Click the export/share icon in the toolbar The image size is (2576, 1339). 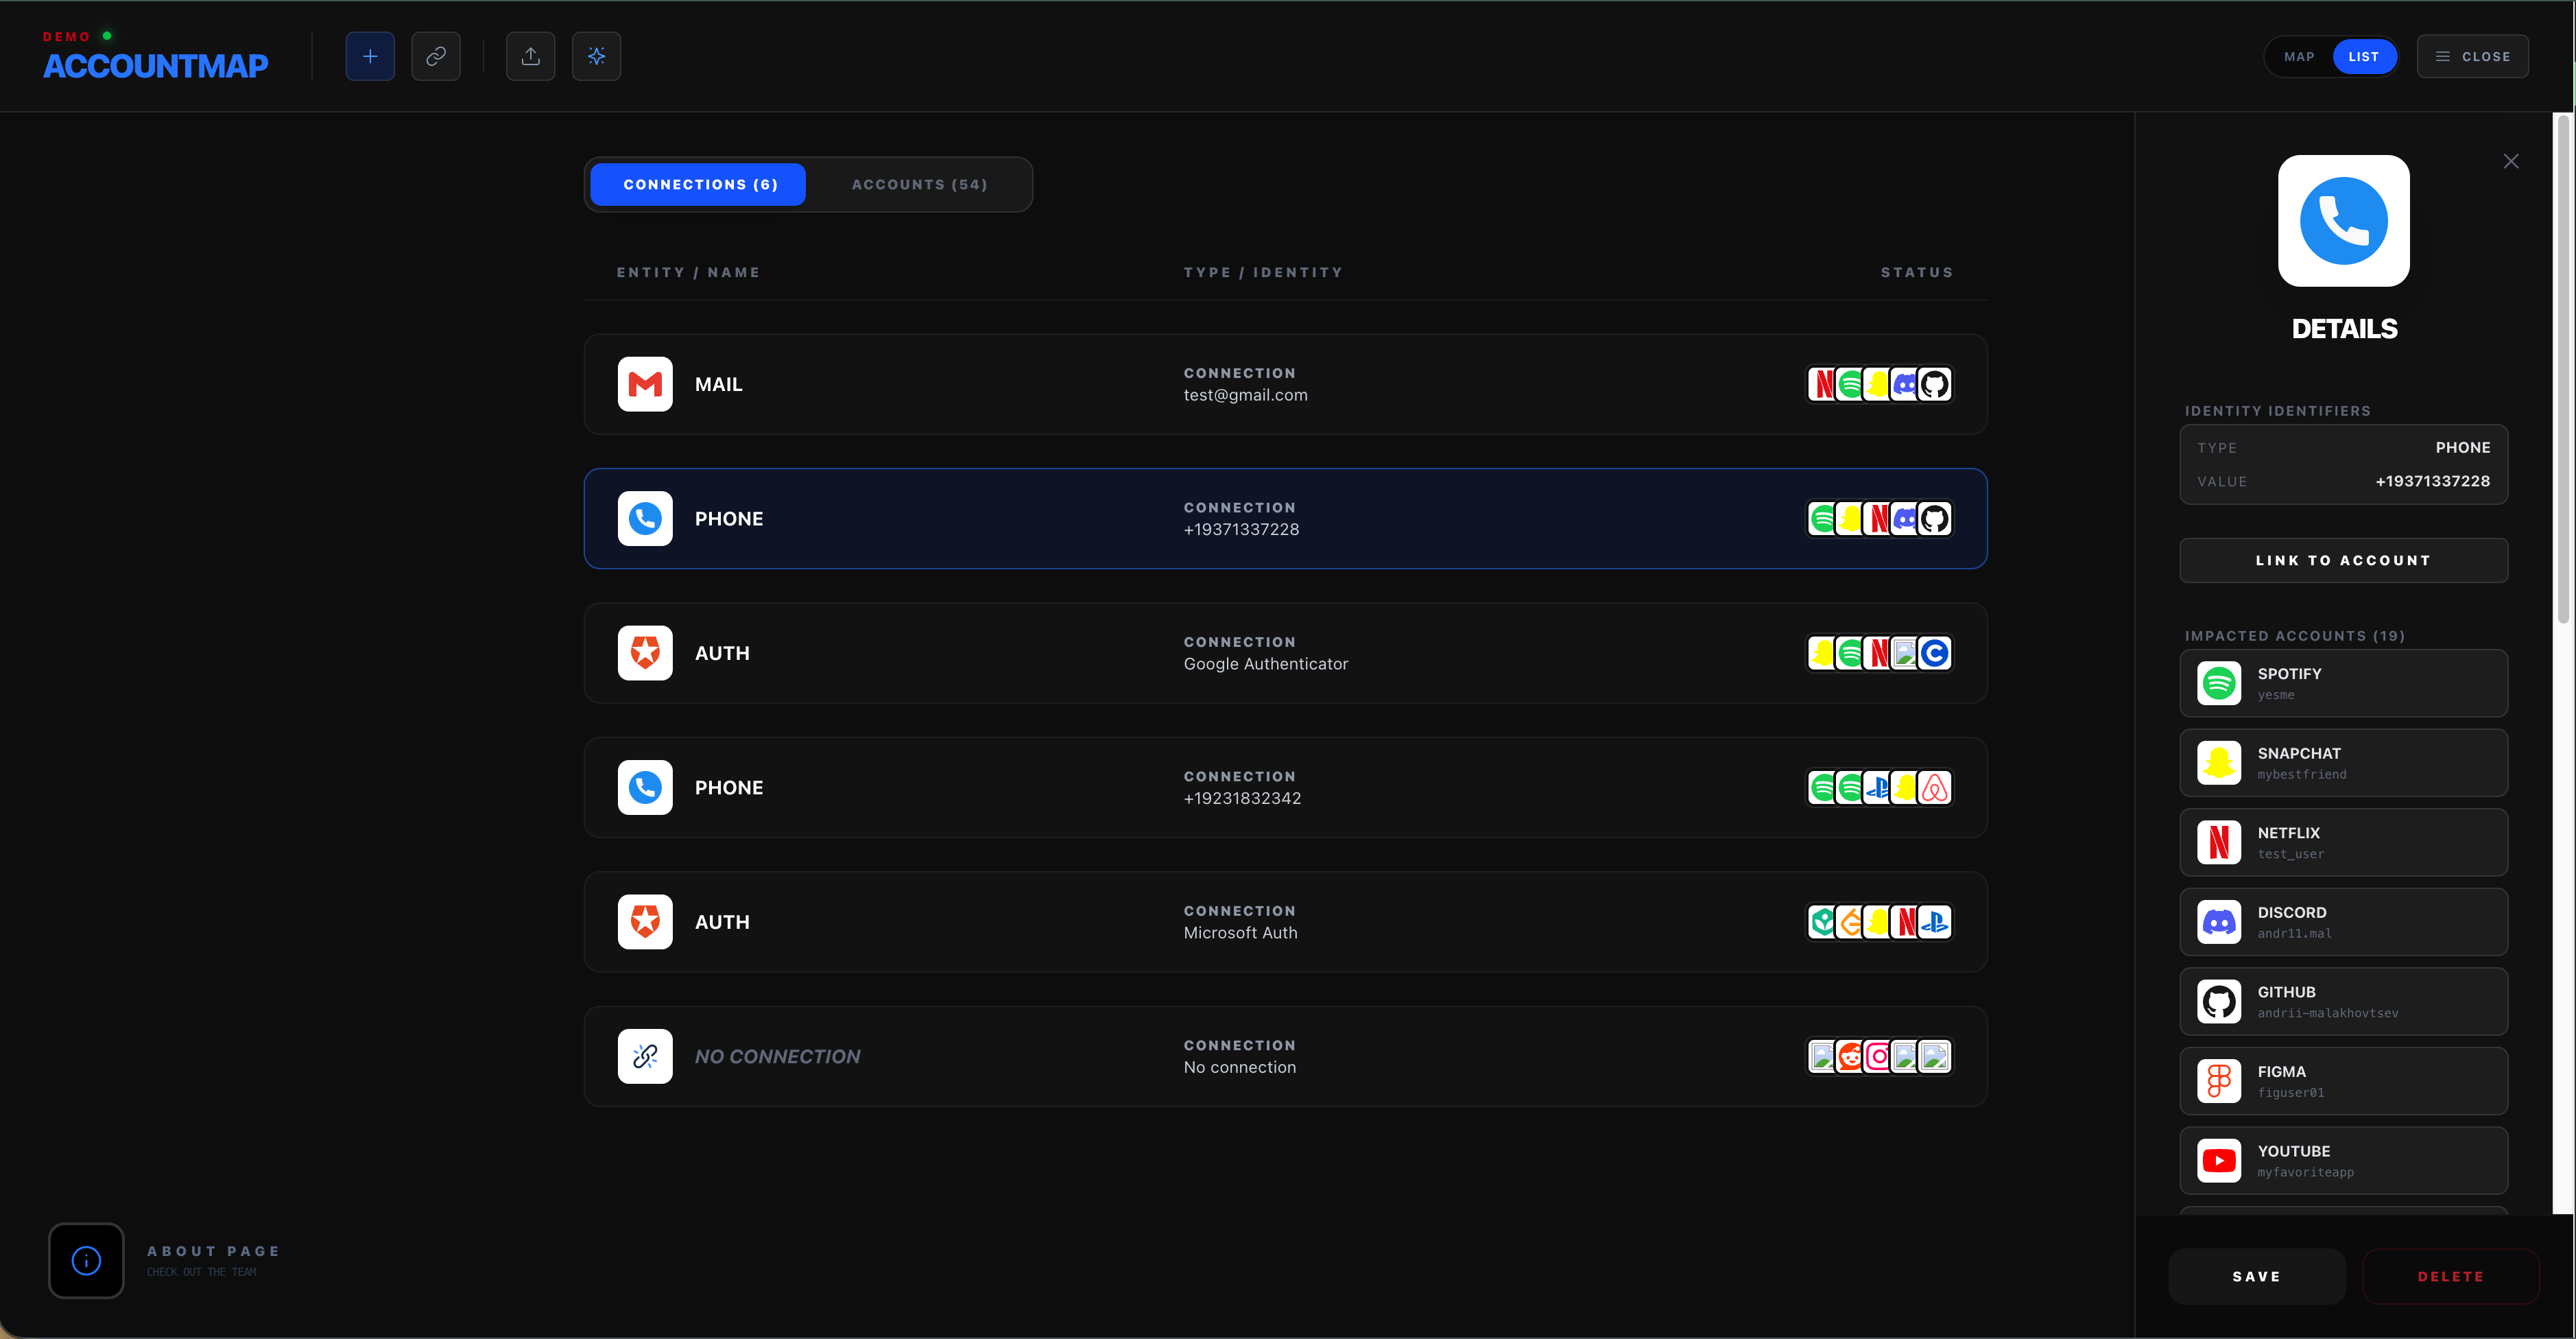pyautogui.click(x=529, y=56)
